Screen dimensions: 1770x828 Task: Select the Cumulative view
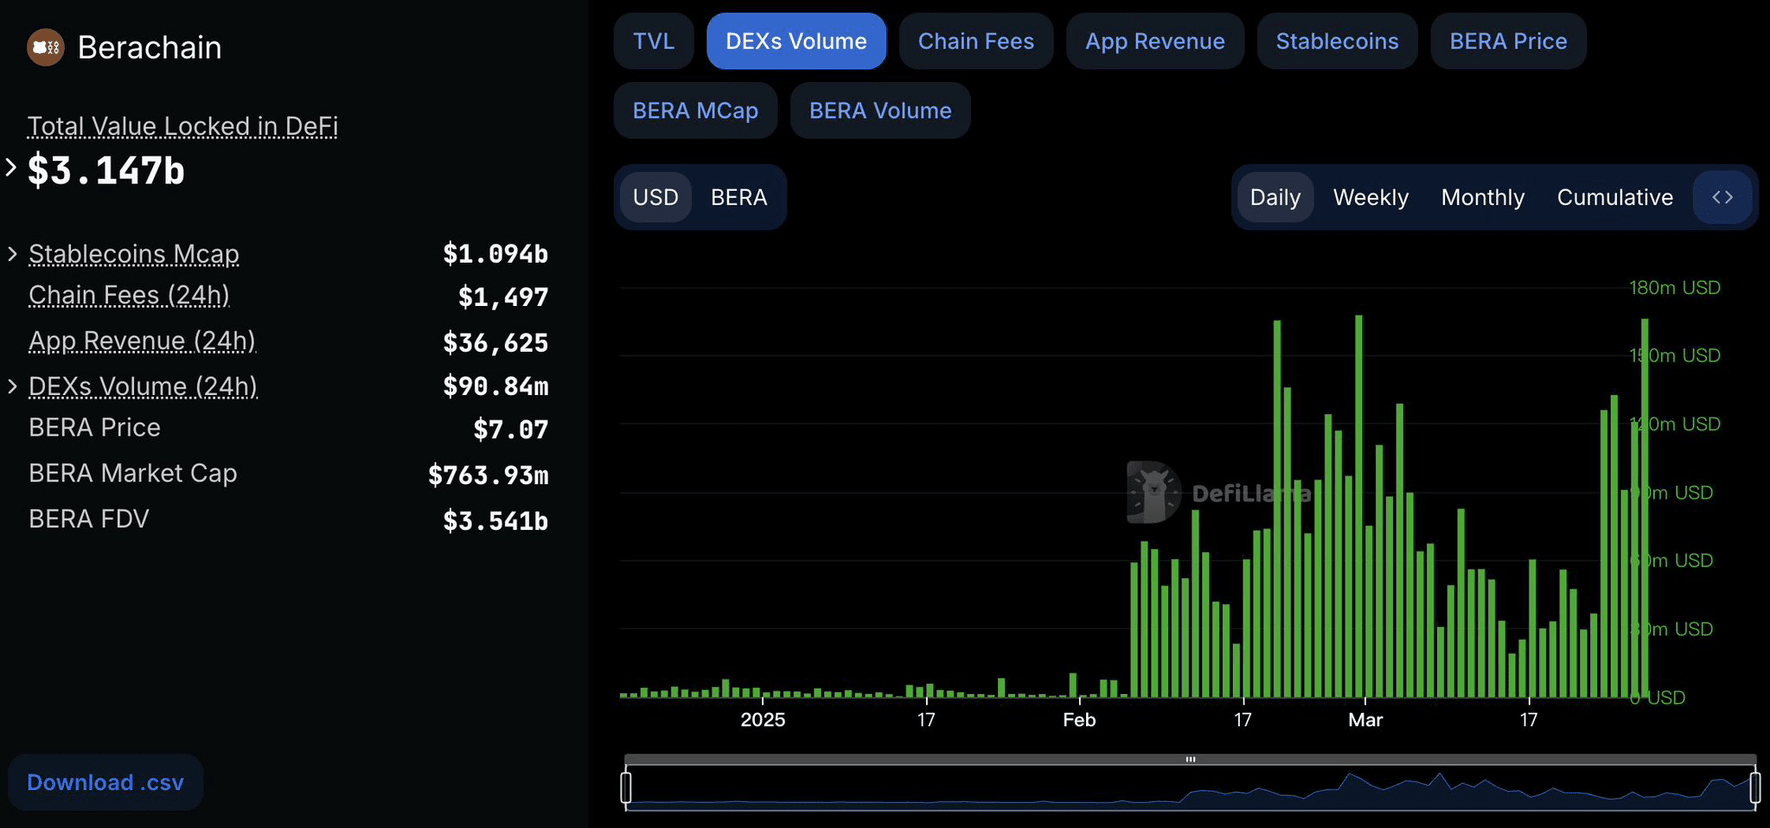[x=1614, y=197]
